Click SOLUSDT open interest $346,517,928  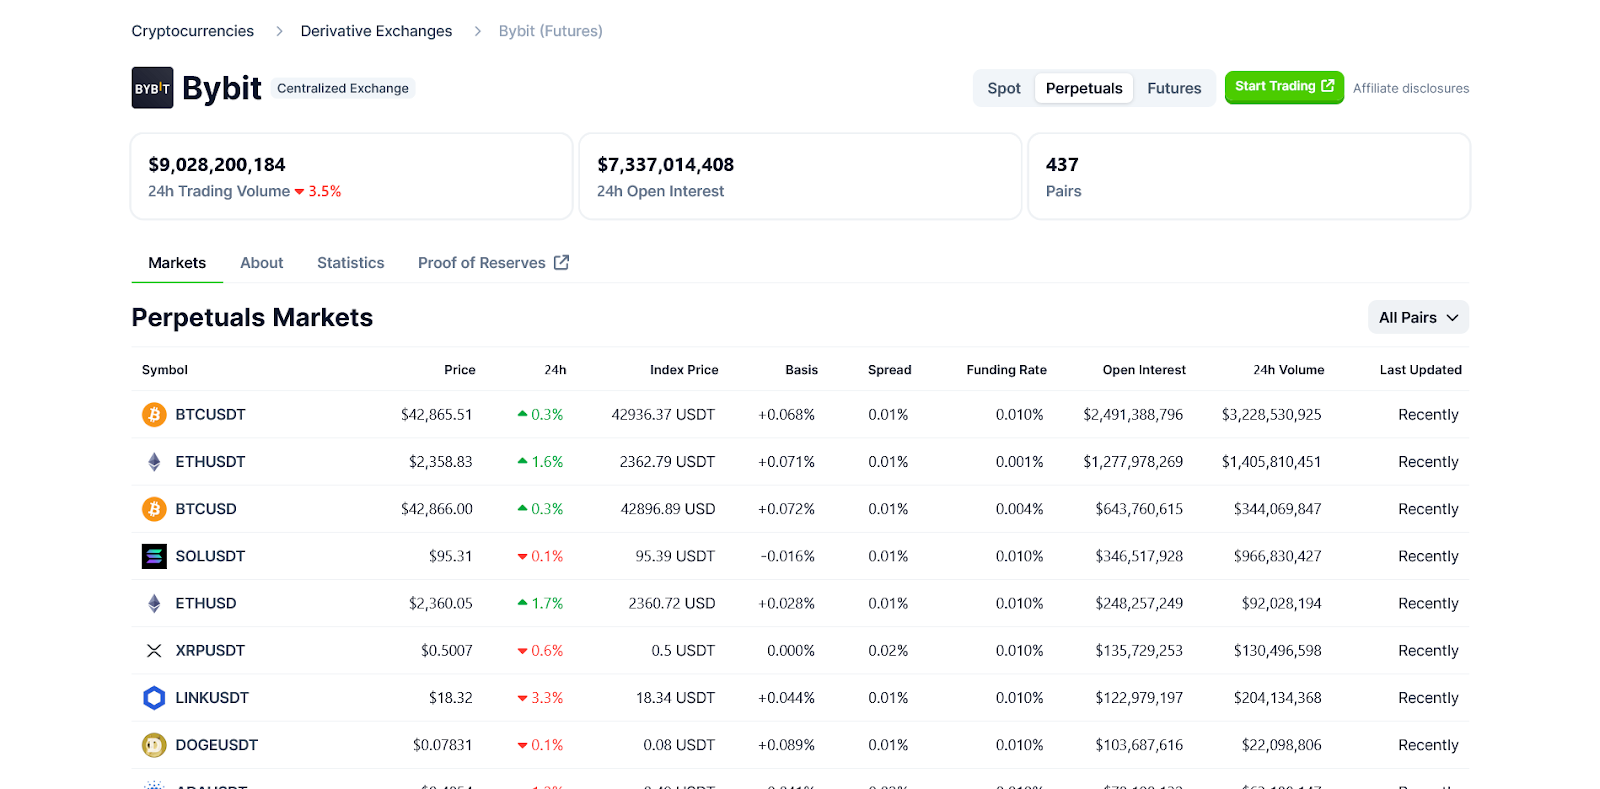(x=1139, y=556)
